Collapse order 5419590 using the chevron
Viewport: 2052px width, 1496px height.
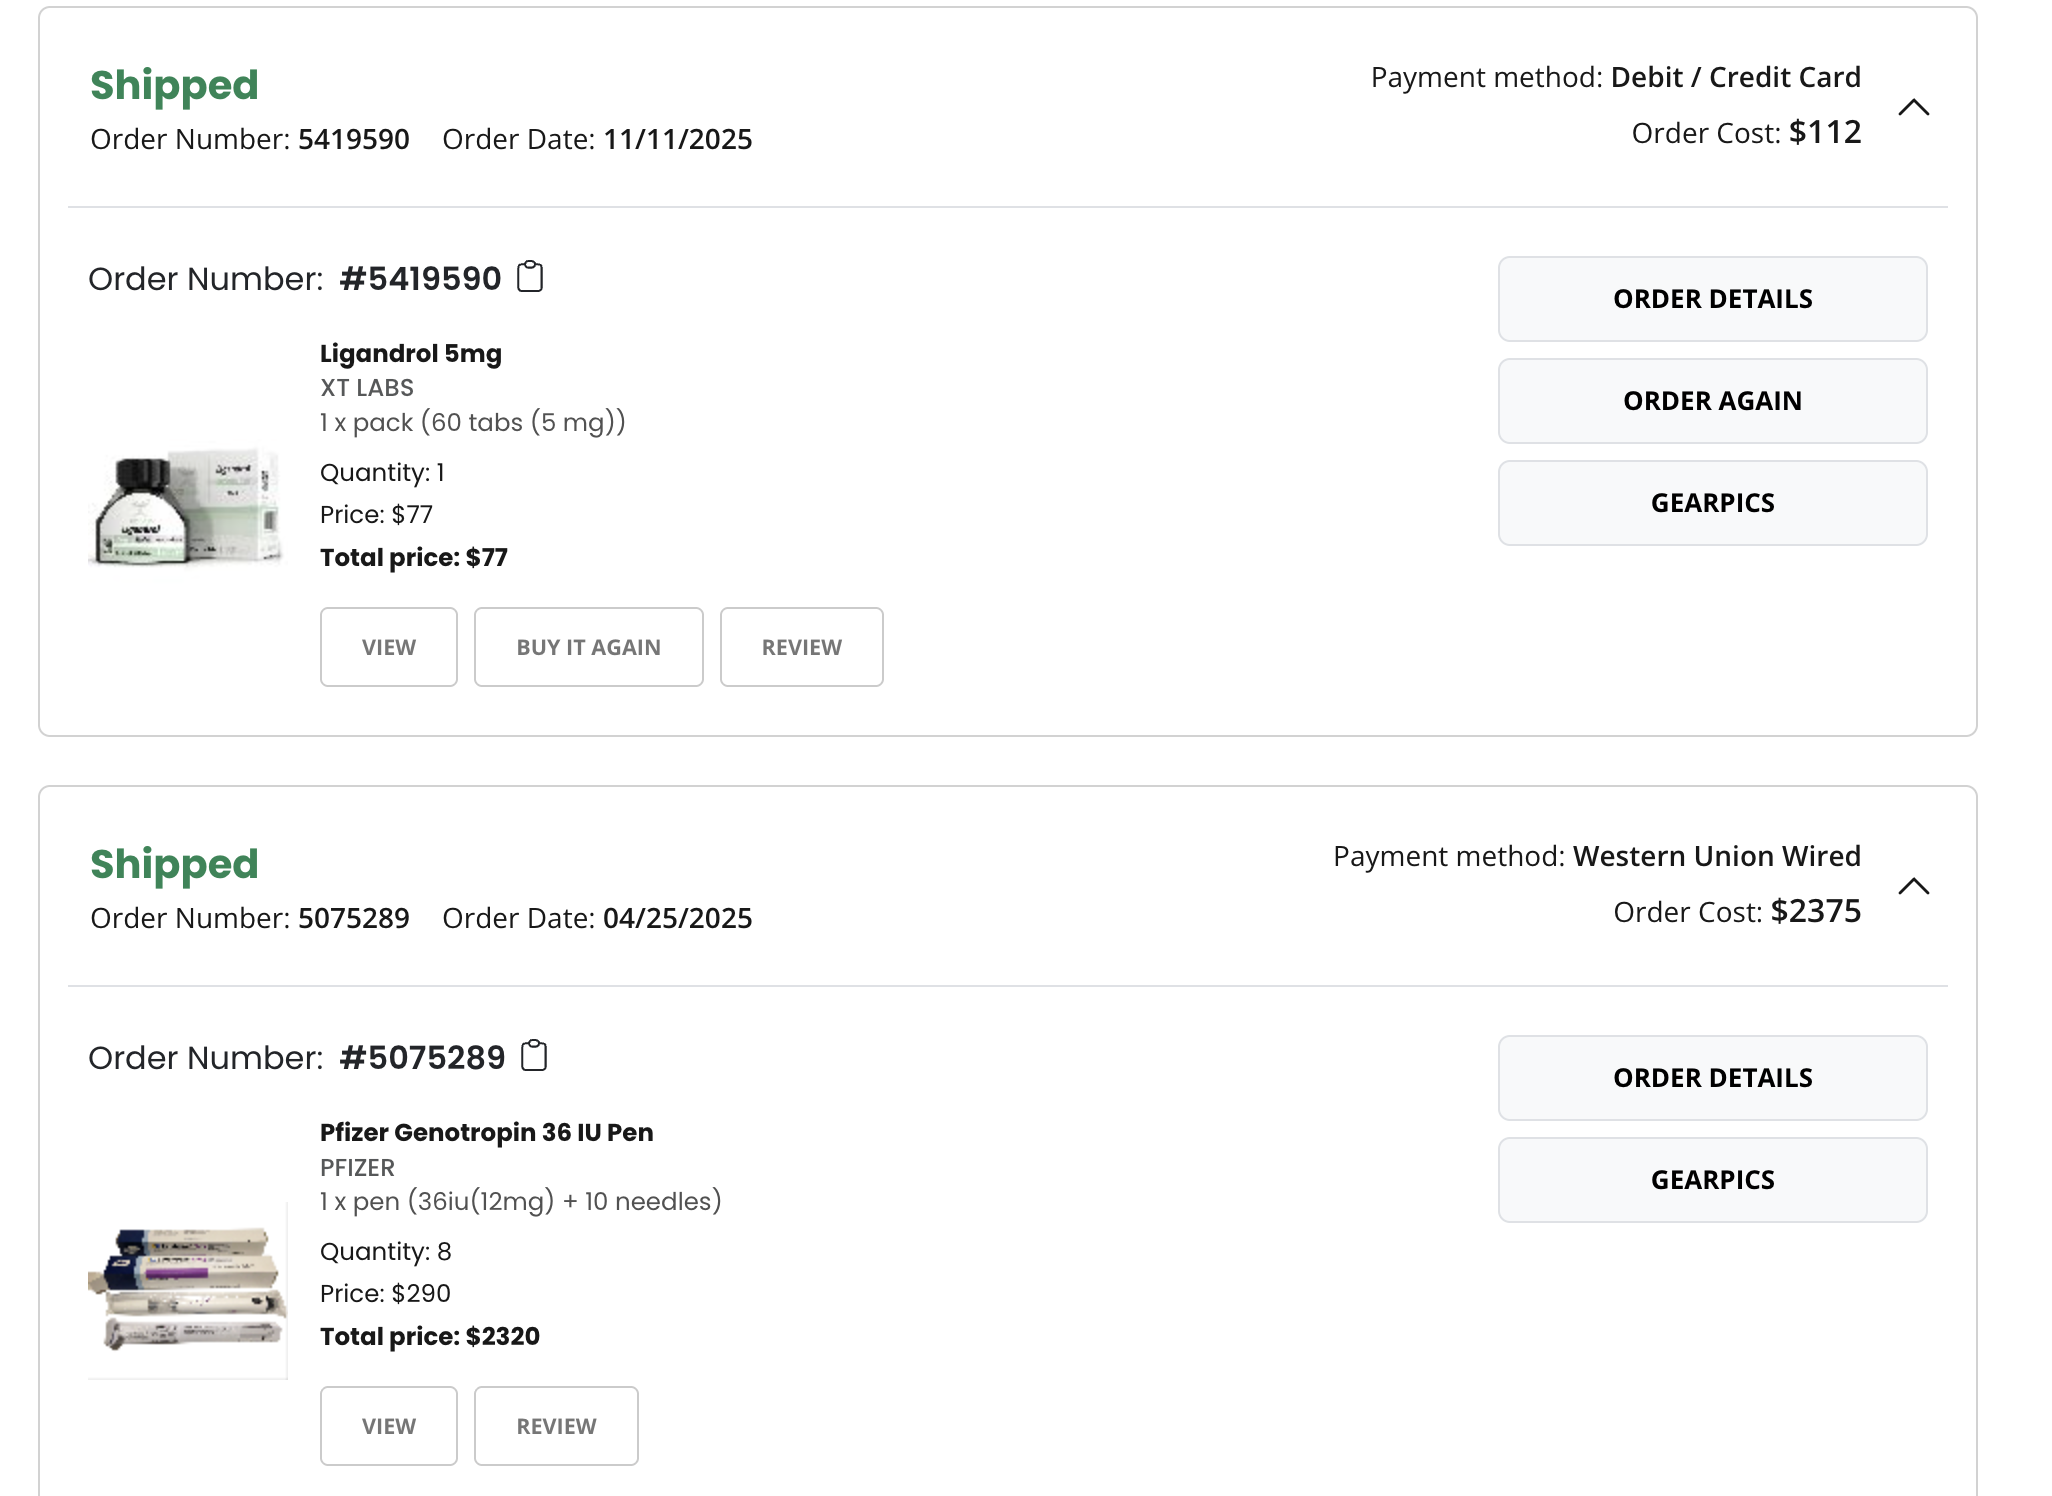coord(1913,107)
